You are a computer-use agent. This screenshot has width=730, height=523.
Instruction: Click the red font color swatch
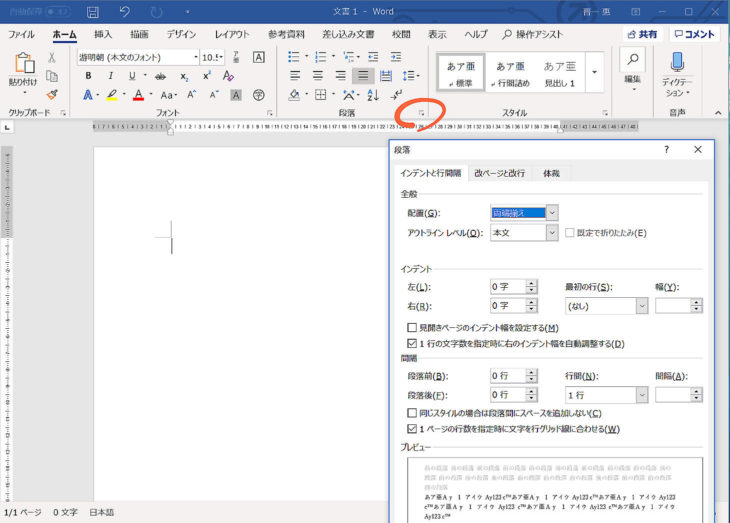(x=136, y=95)
